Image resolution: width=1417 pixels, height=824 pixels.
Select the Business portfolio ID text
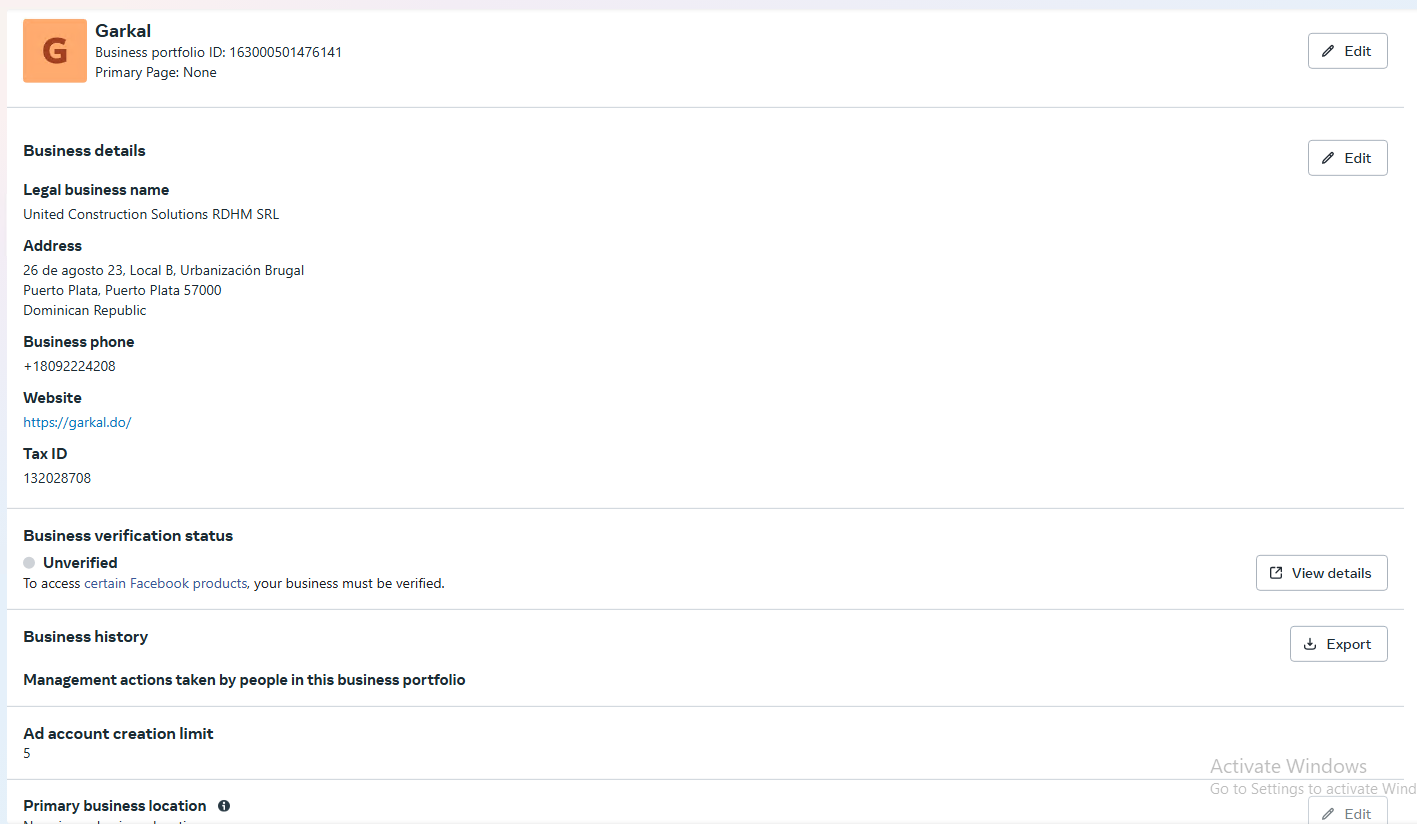pyautogui.click(x=218, y=52)
